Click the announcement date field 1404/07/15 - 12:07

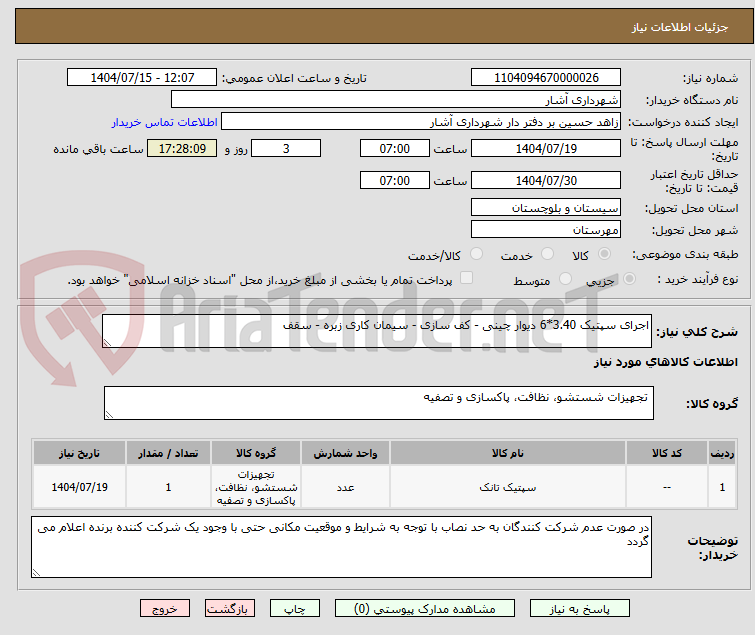142,78
